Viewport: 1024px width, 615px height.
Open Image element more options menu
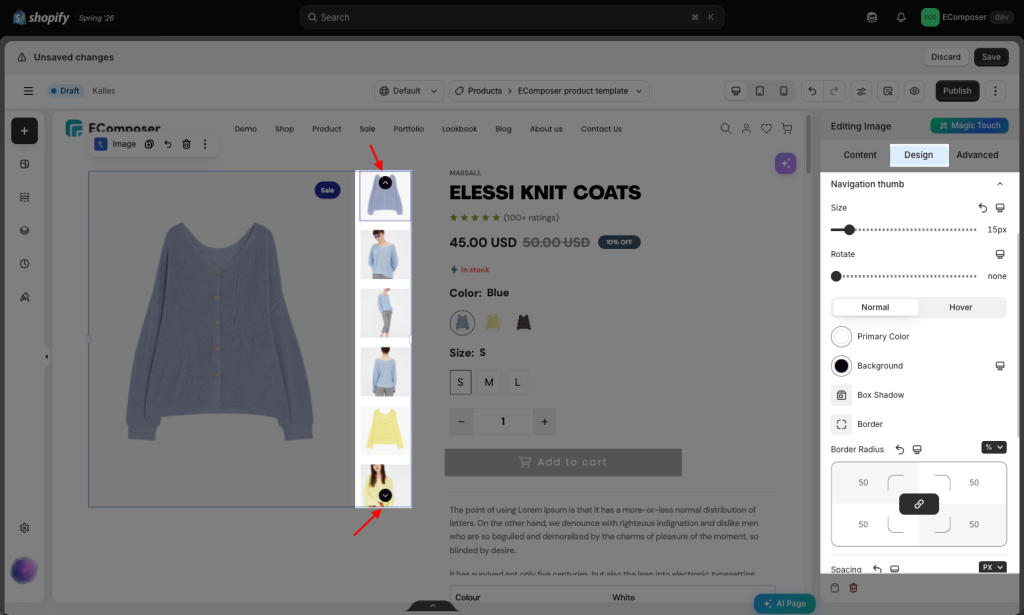[x=205, y=144]
